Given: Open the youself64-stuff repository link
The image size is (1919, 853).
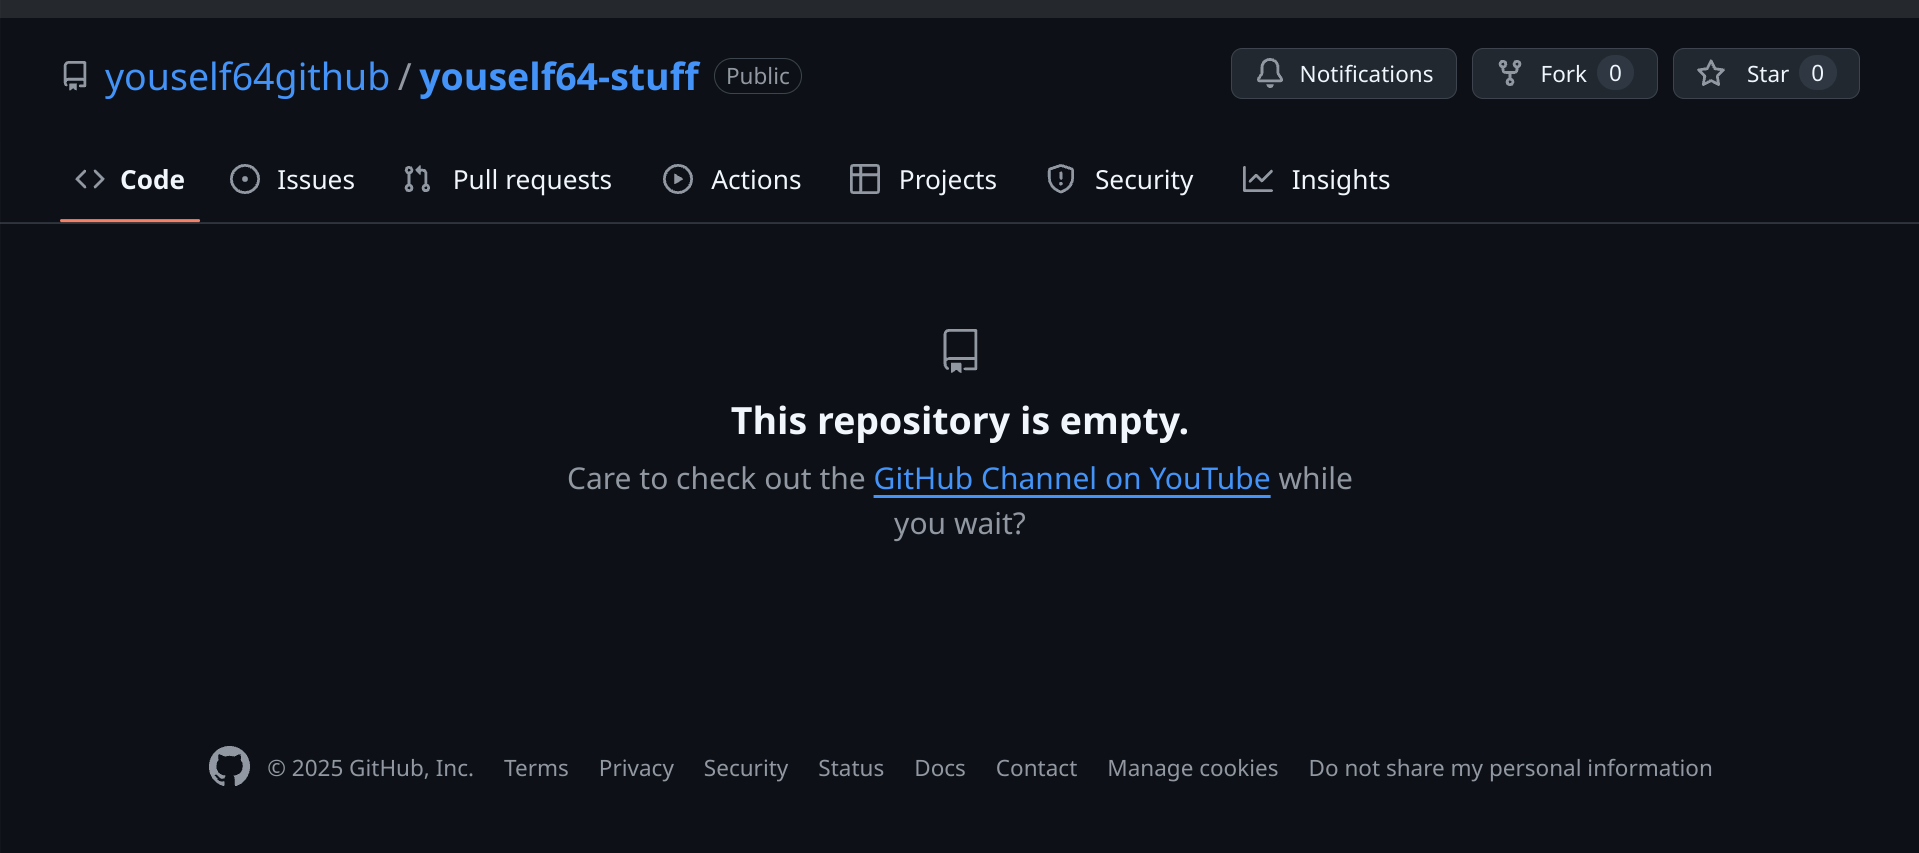Looking at the screenshot, I should tap(559, 77).
